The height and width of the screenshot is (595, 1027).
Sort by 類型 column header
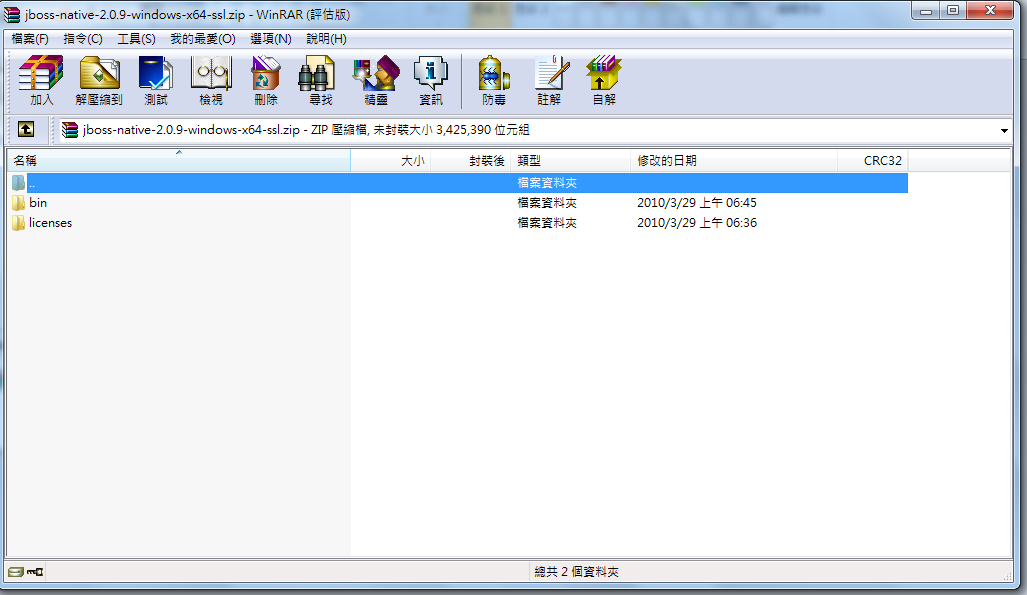click(570, 161)
